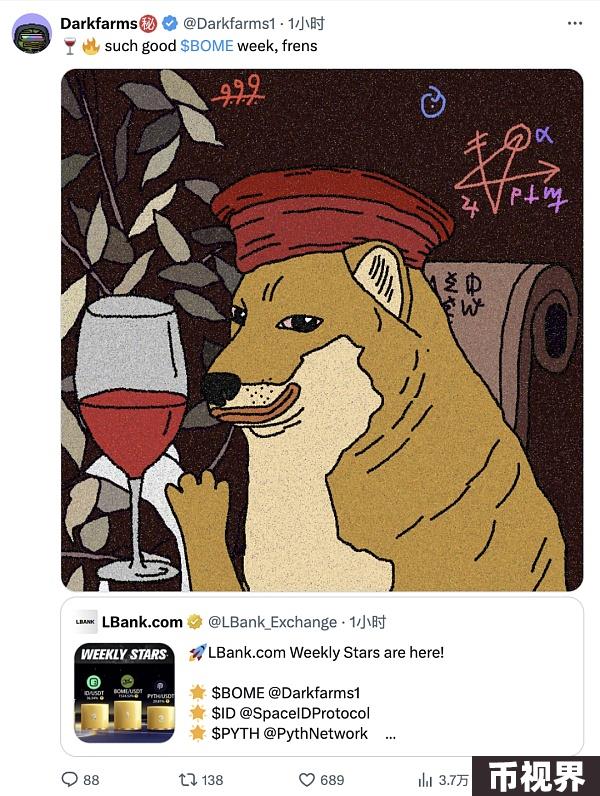
Task: Open the quoted tweet's 1小时 timestamp
Action: 368,622
